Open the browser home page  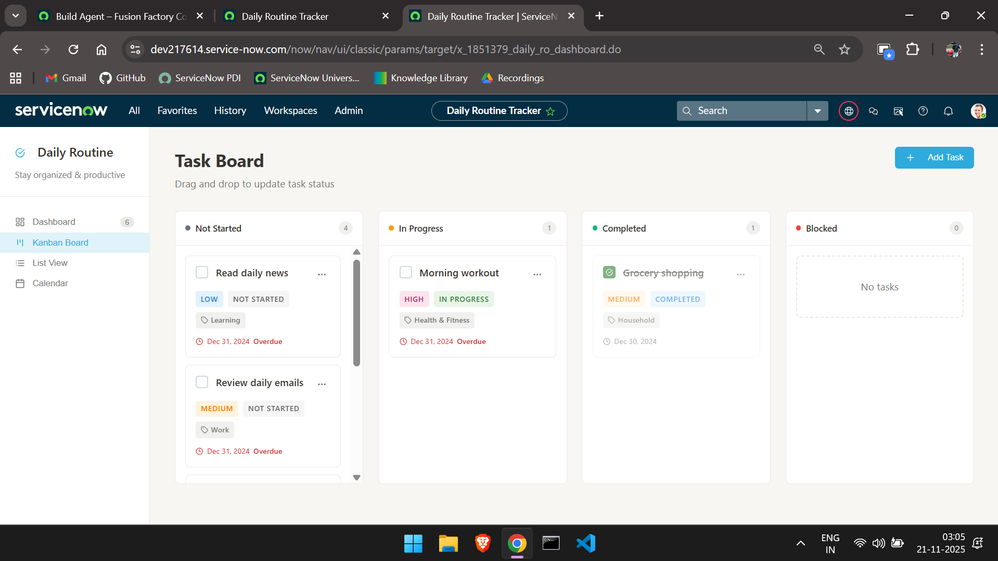coord(101,49)
